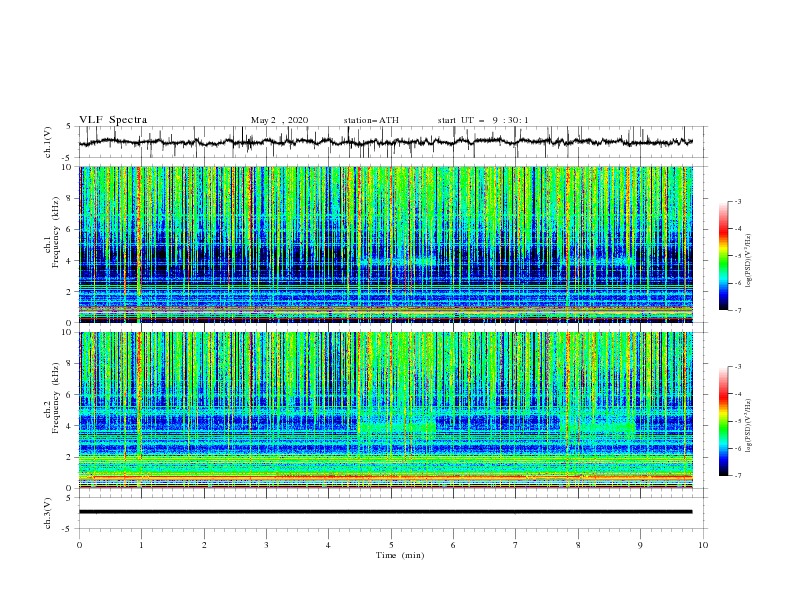Click the "ch.1(V)" axis label
This screenshot has height=612, width=792.
(x=48, y=142)
